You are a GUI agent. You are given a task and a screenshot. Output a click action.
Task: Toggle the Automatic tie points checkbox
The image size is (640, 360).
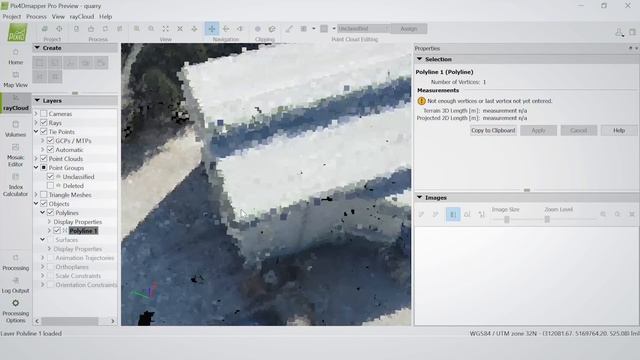coord(50,149)
